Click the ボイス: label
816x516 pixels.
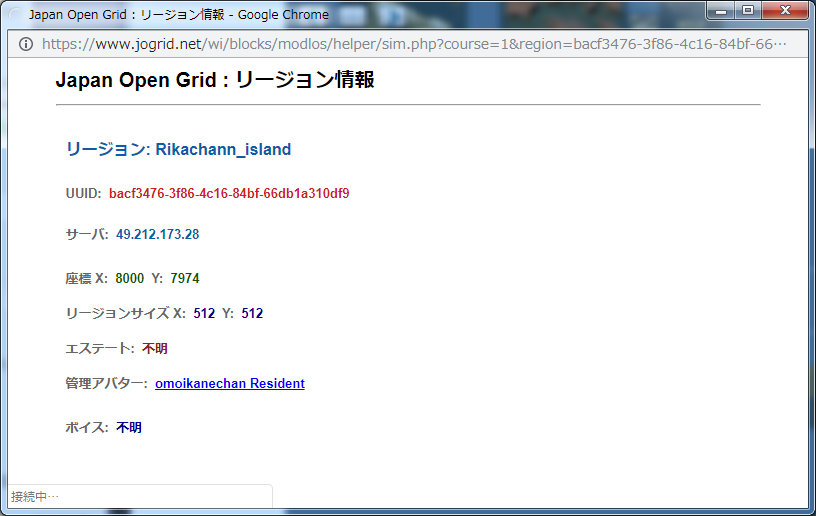86,428
